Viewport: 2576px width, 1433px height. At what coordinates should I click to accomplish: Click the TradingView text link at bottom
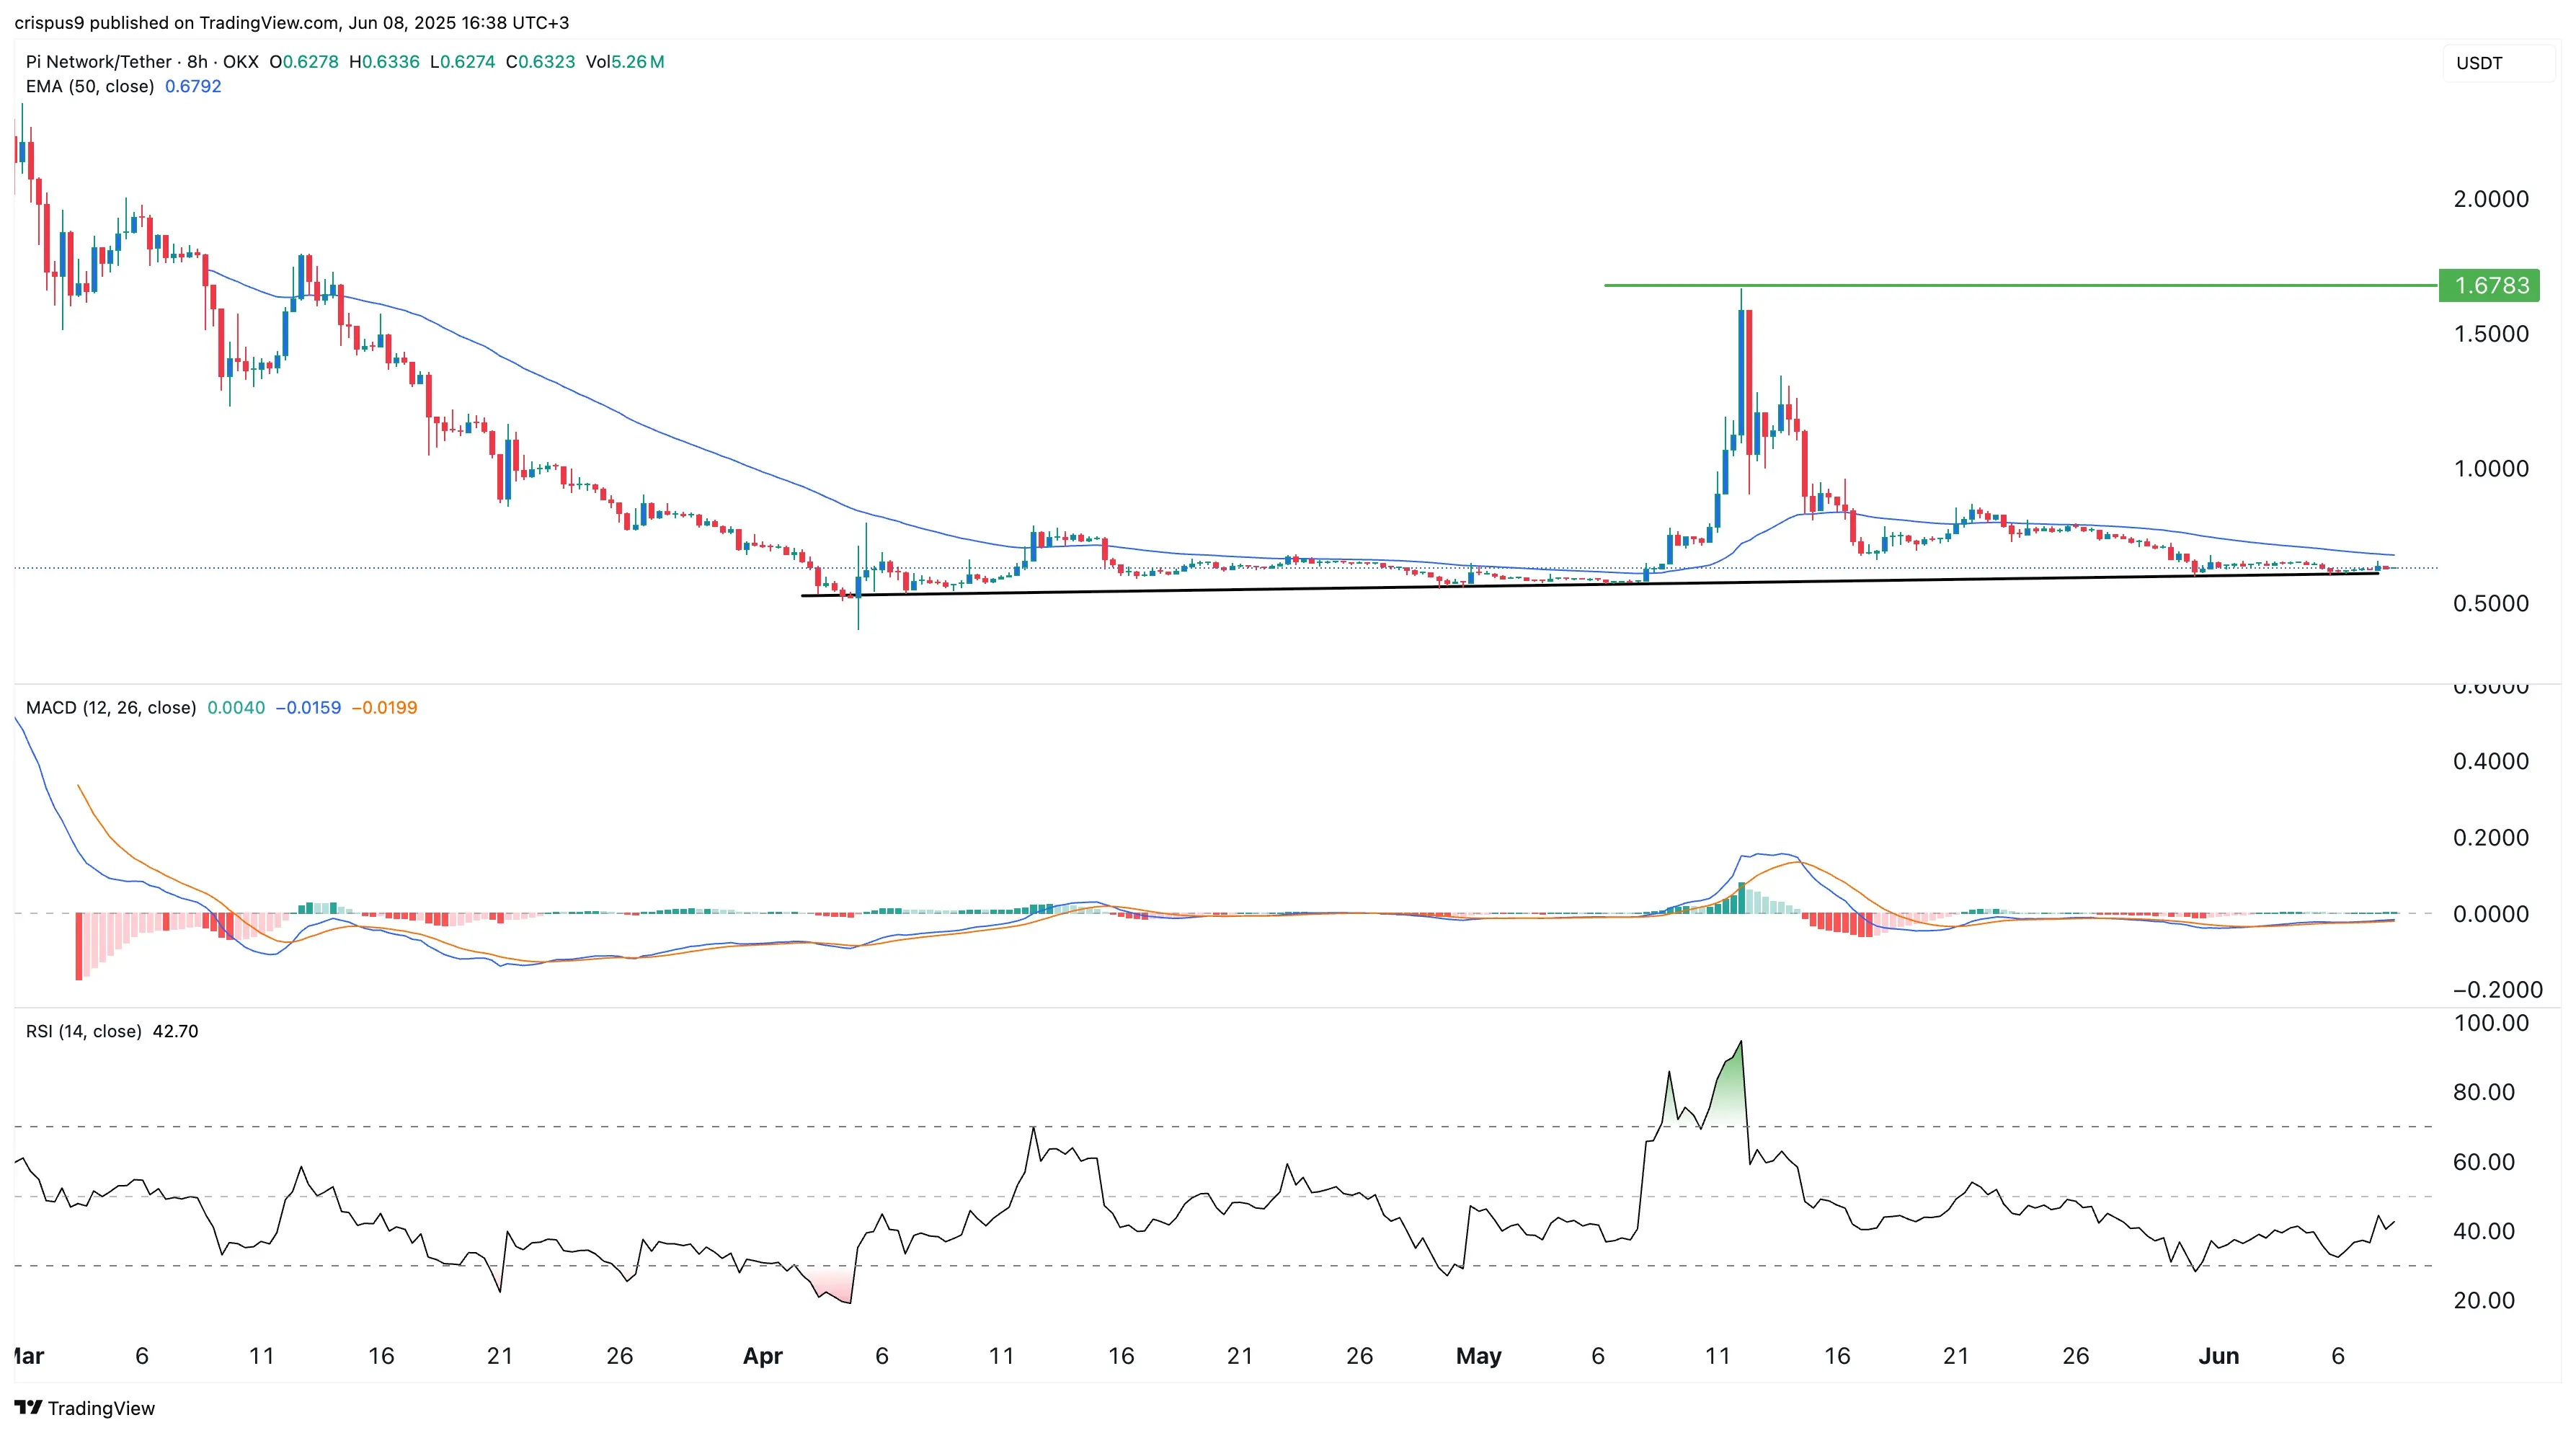[x=101, y=1408]
